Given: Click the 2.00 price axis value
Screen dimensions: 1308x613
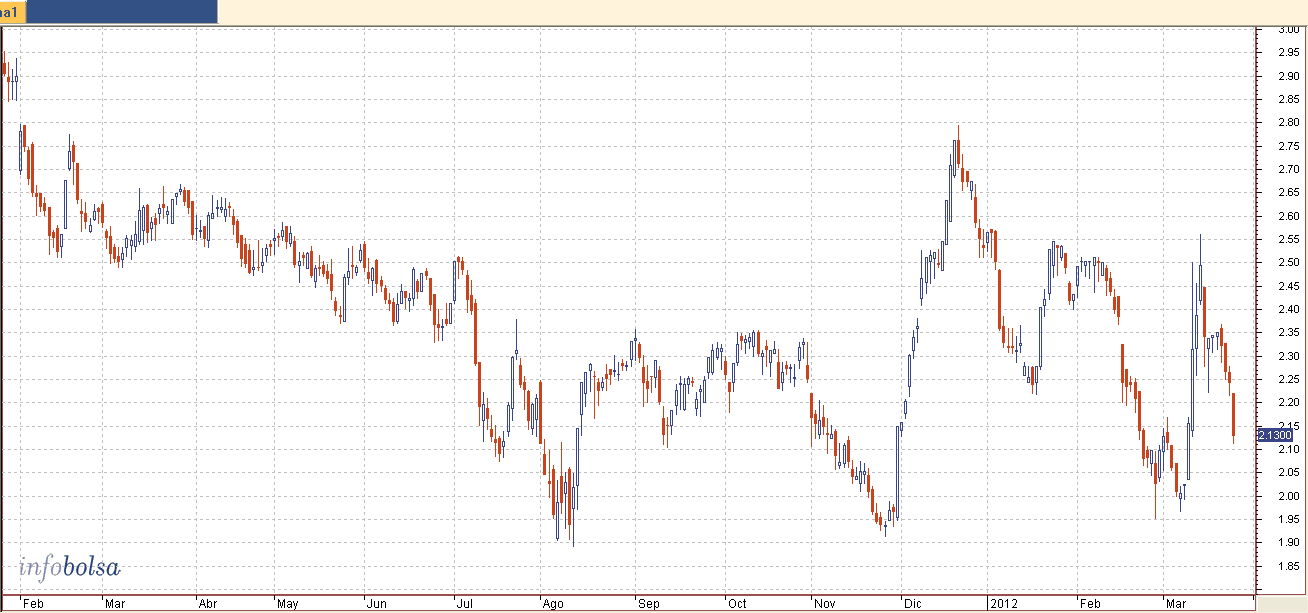Looking at the screenshot, I should (x=1289, y=496).
